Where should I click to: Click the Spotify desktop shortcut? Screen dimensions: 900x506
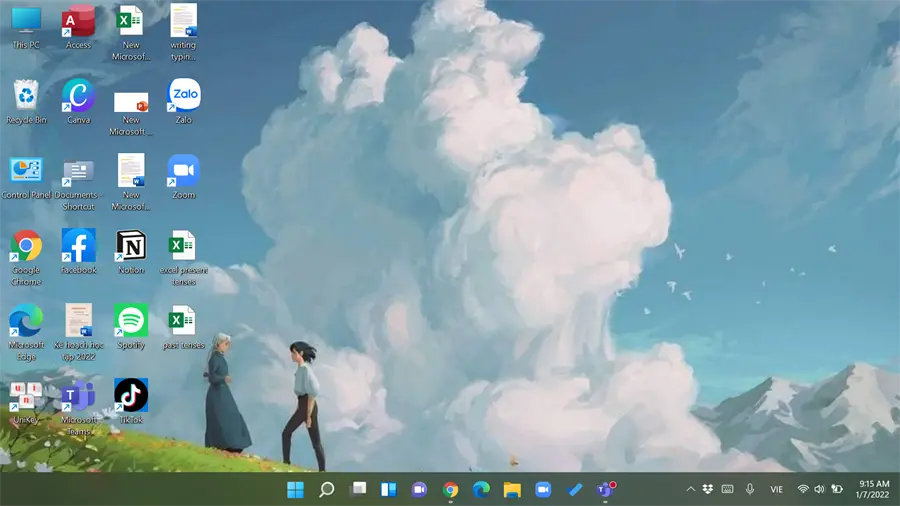(x=131, y=327)
